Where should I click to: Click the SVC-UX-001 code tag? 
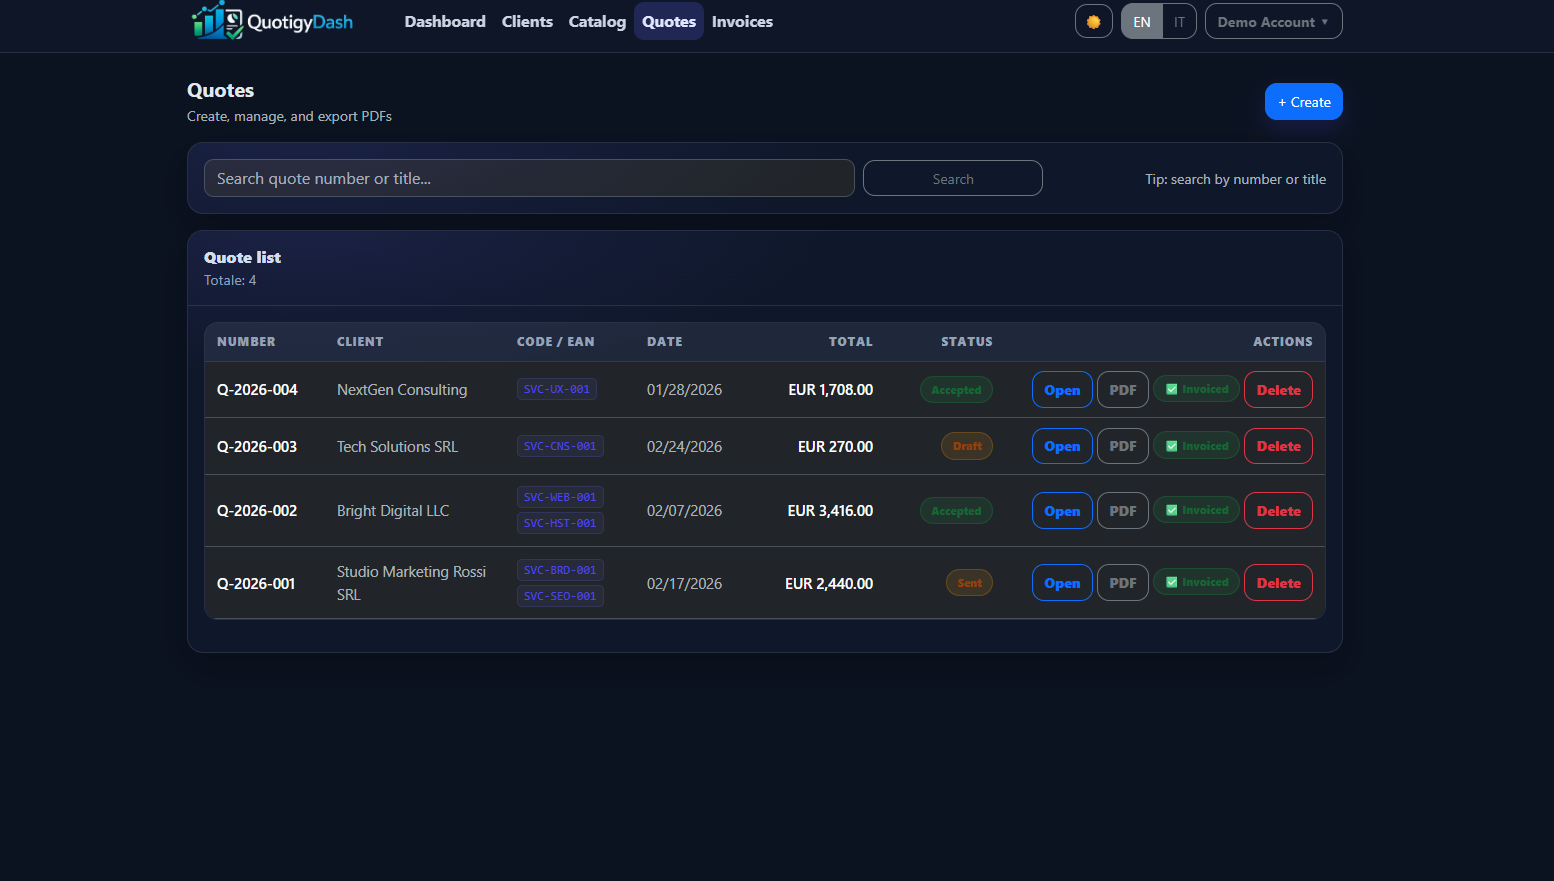[557, 389]
